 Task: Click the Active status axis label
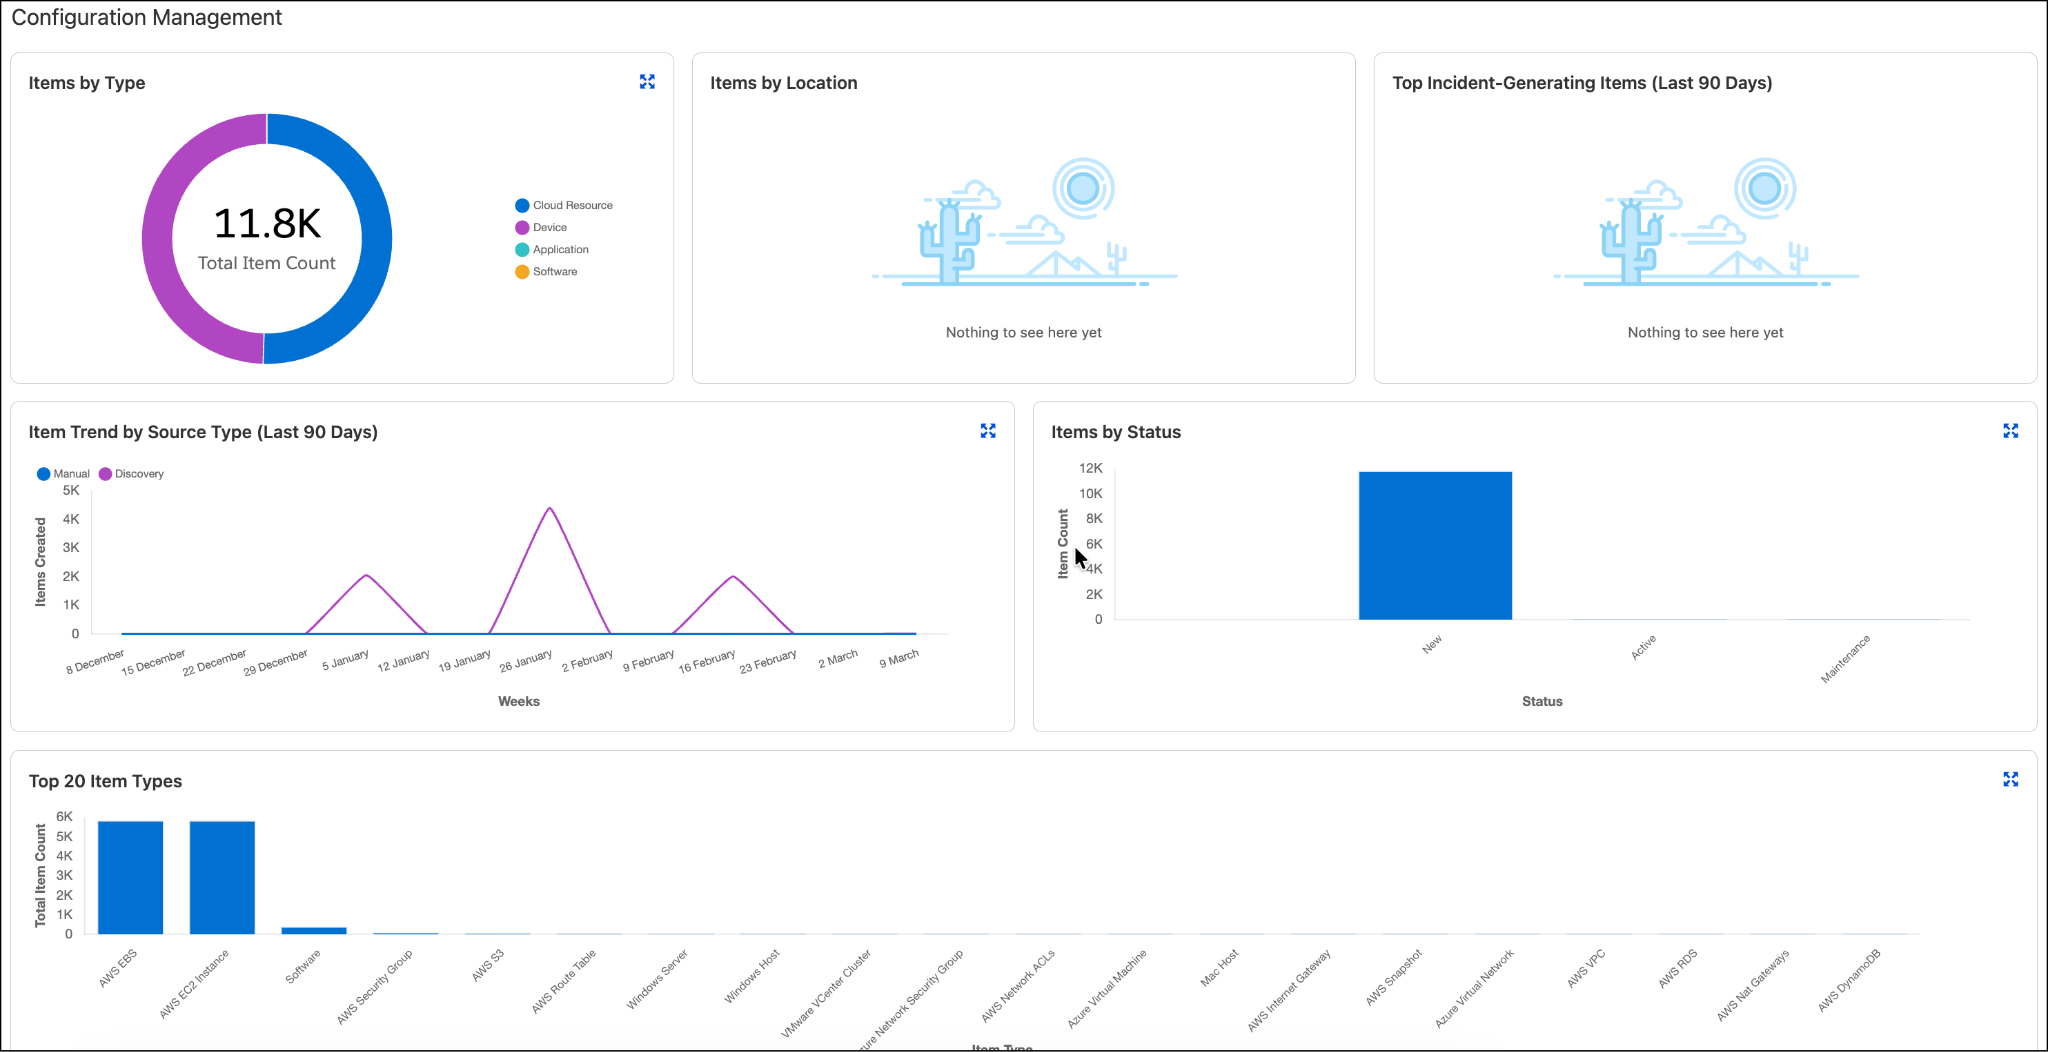pos(1643,646)
